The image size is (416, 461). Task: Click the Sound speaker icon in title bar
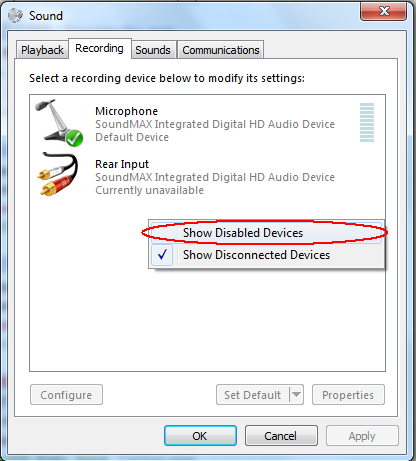coord(15,16)
